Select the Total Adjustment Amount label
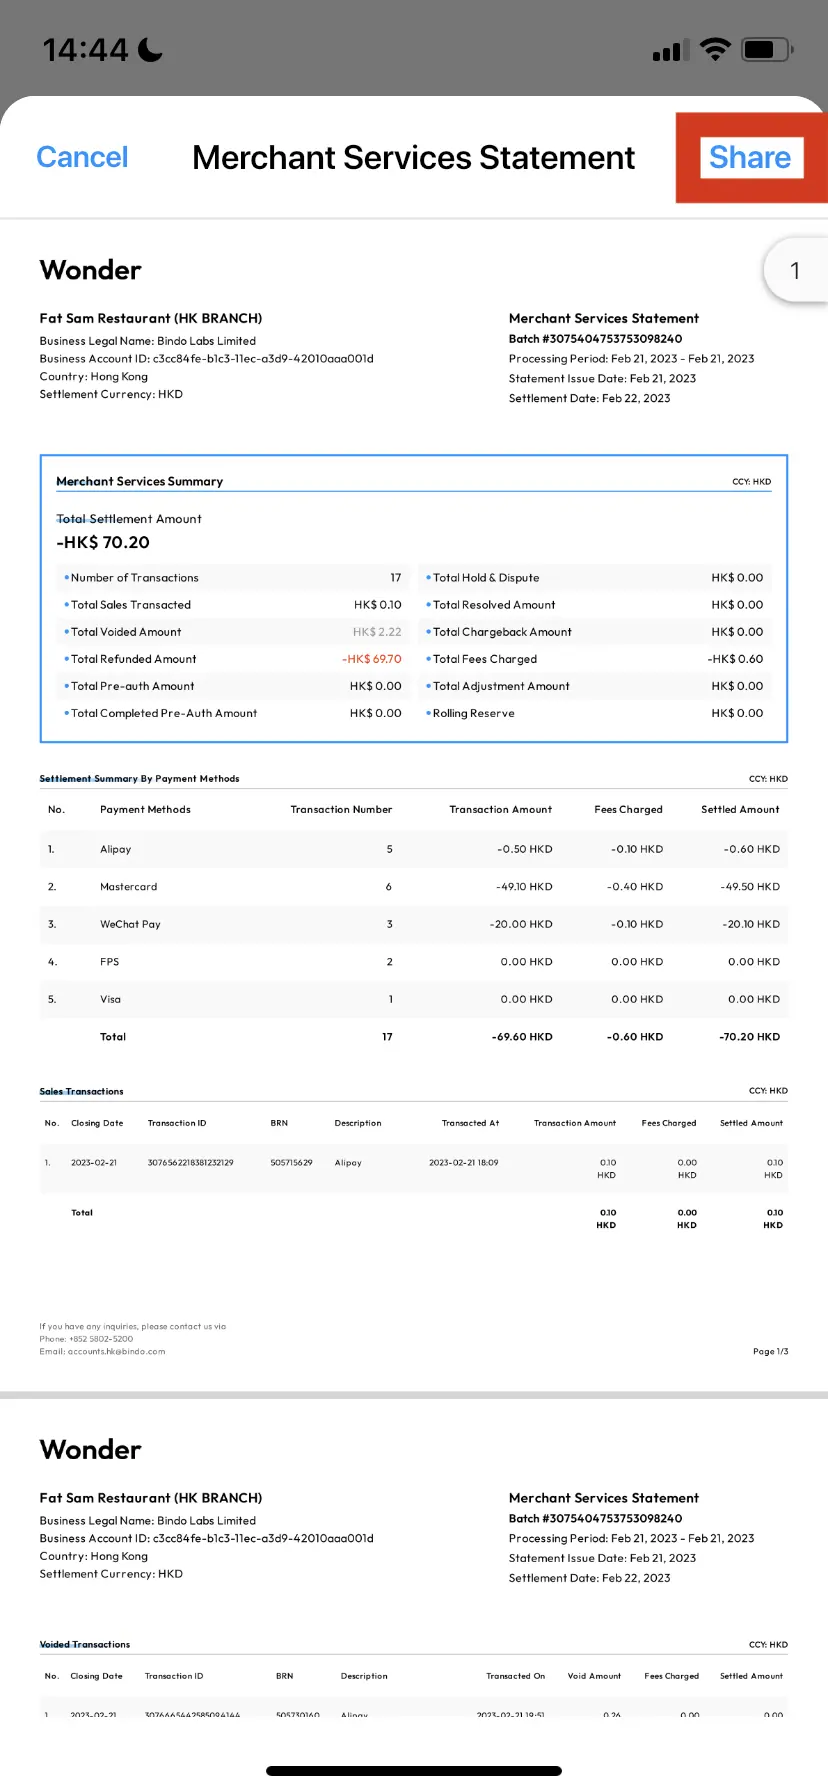The width and height of the screenshot is (828, 1792). point(501,686)
